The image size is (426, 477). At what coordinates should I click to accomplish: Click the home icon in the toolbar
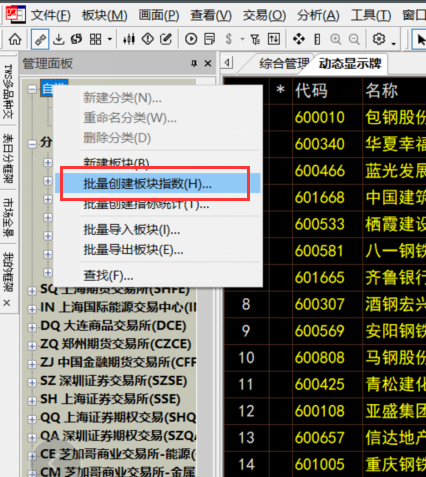coord(15,39)
